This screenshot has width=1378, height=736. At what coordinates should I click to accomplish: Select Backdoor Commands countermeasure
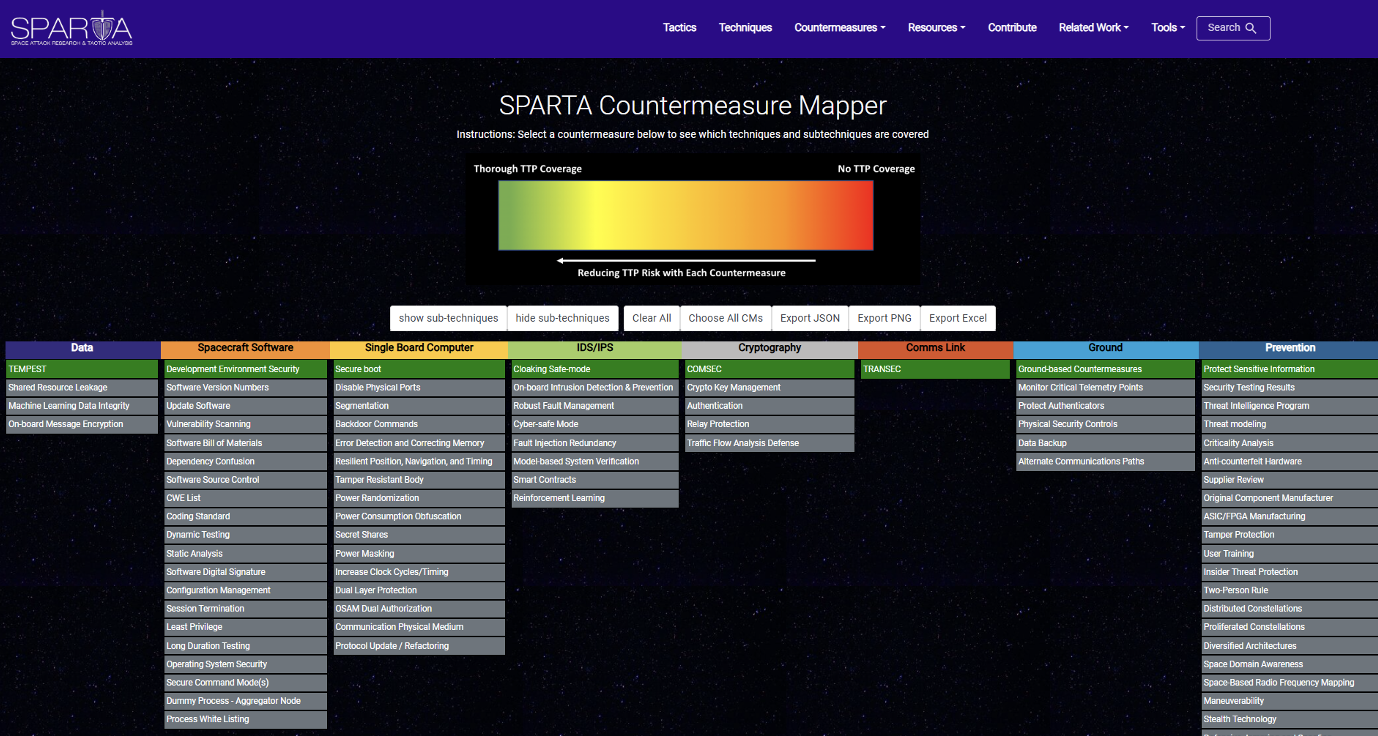(419, 424)
